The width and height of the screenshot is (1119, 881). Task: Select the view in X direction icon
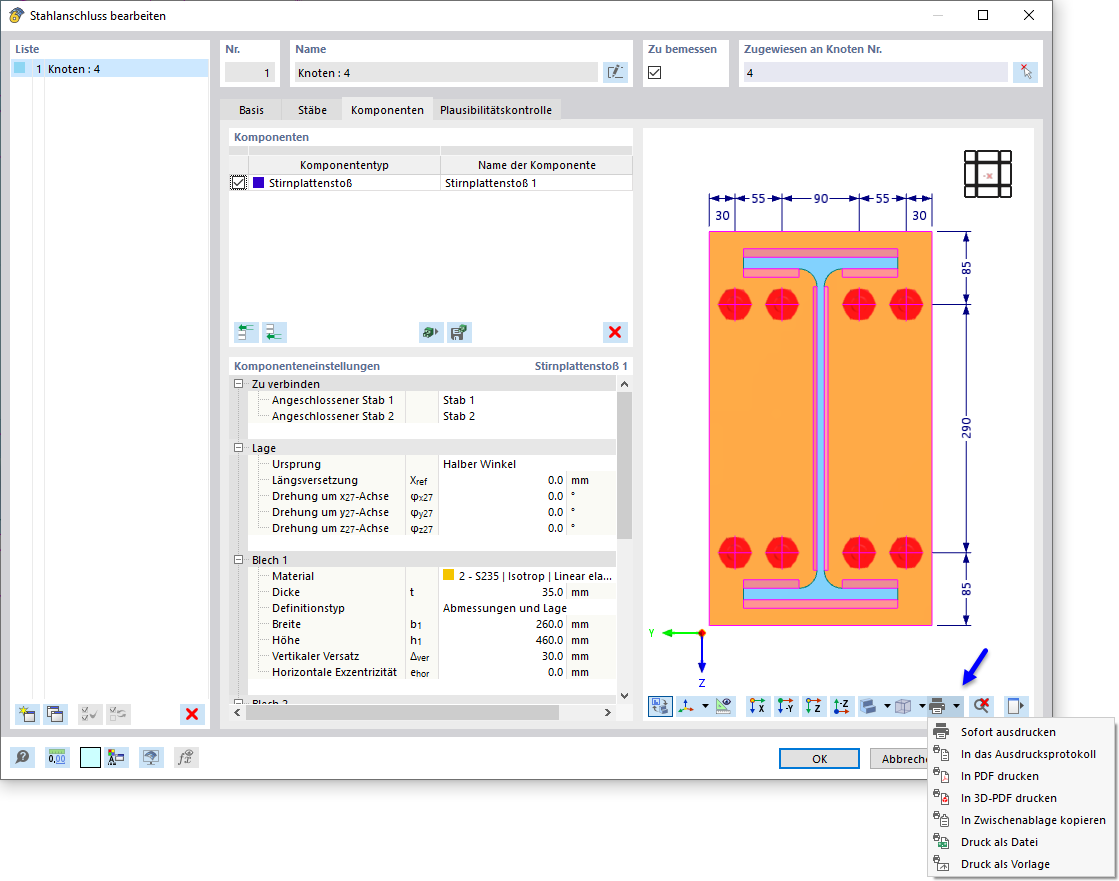tap(757, 706)
